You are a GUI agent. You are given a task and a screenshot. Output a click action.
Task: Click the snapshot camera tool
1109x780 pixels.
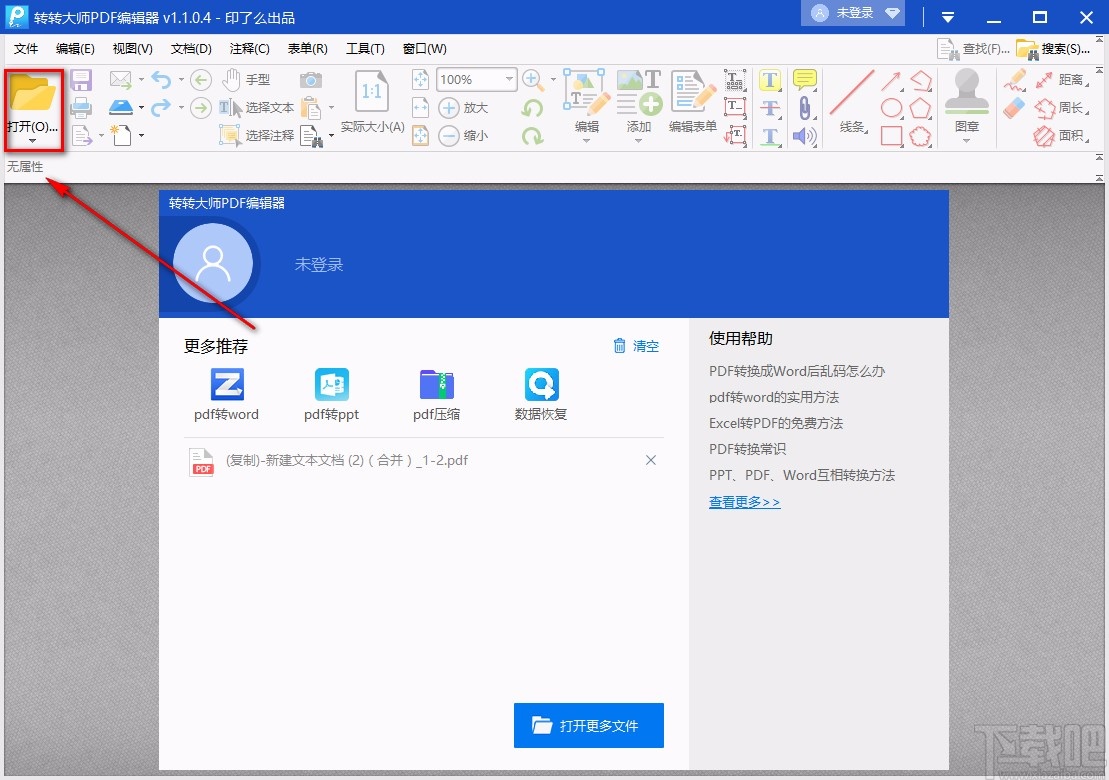[x=310, y=79]
